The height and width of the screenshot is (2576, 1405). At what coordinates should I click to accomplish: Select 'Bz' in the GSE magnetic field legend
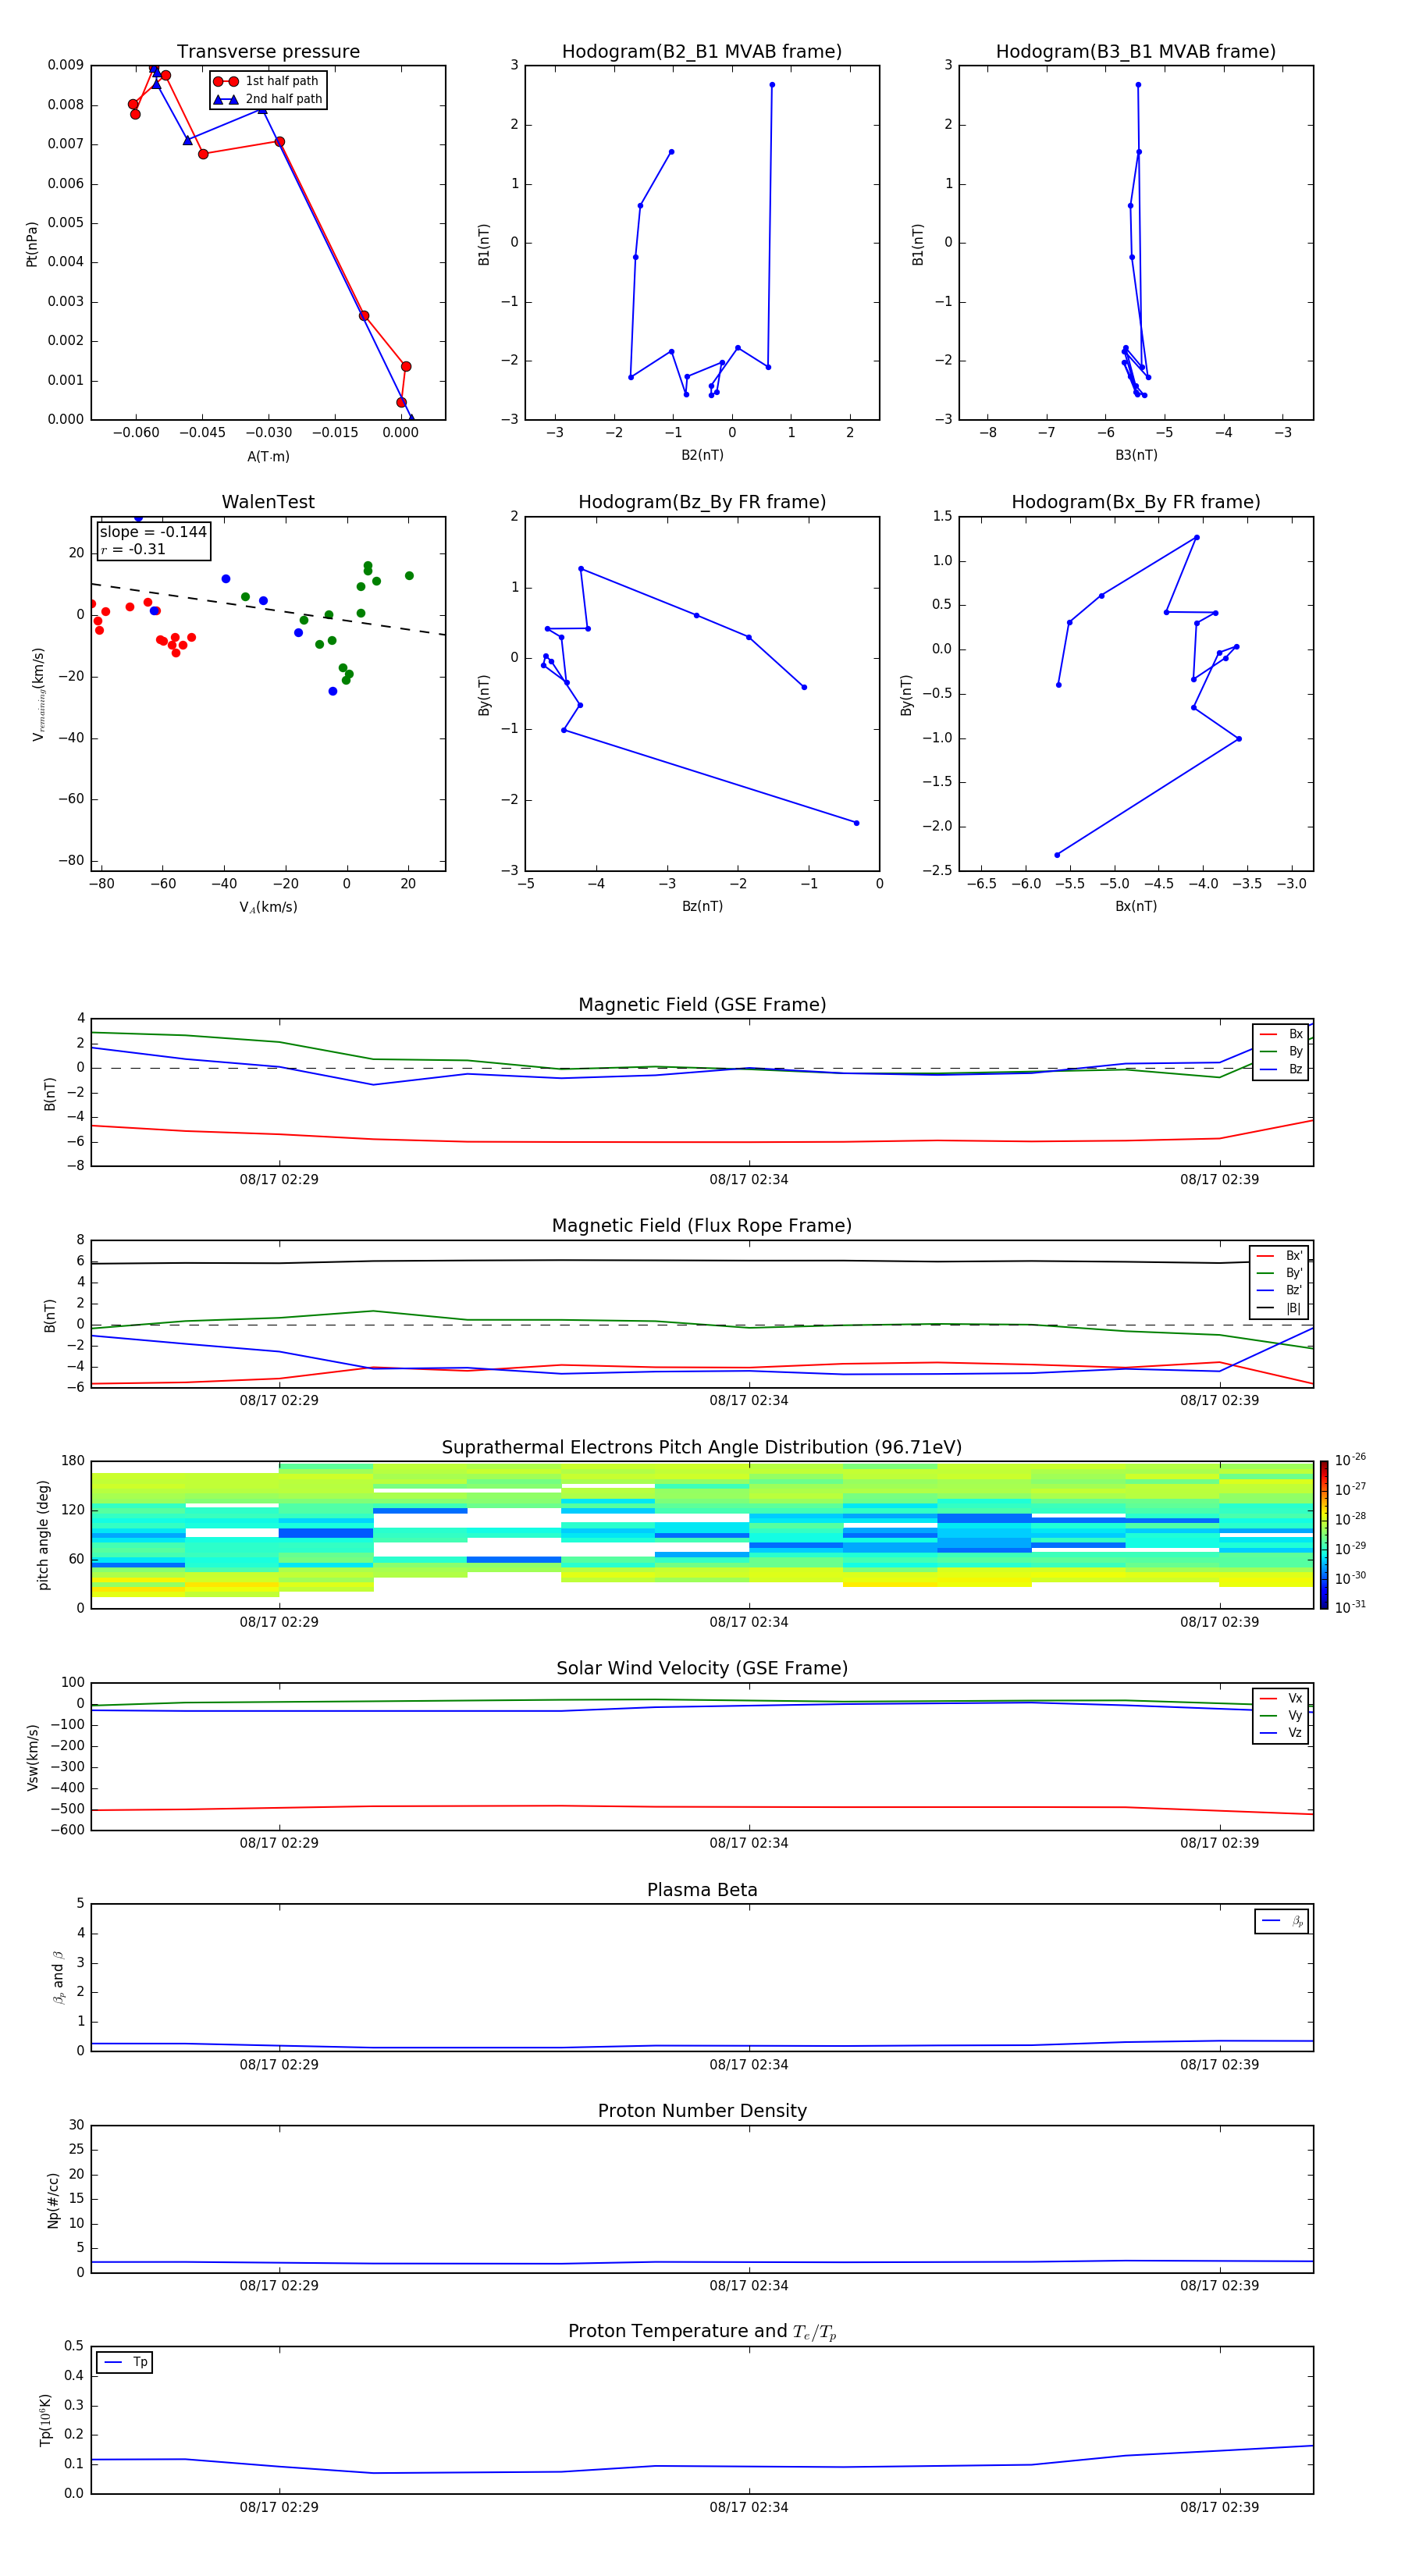pos(1281,1069)
